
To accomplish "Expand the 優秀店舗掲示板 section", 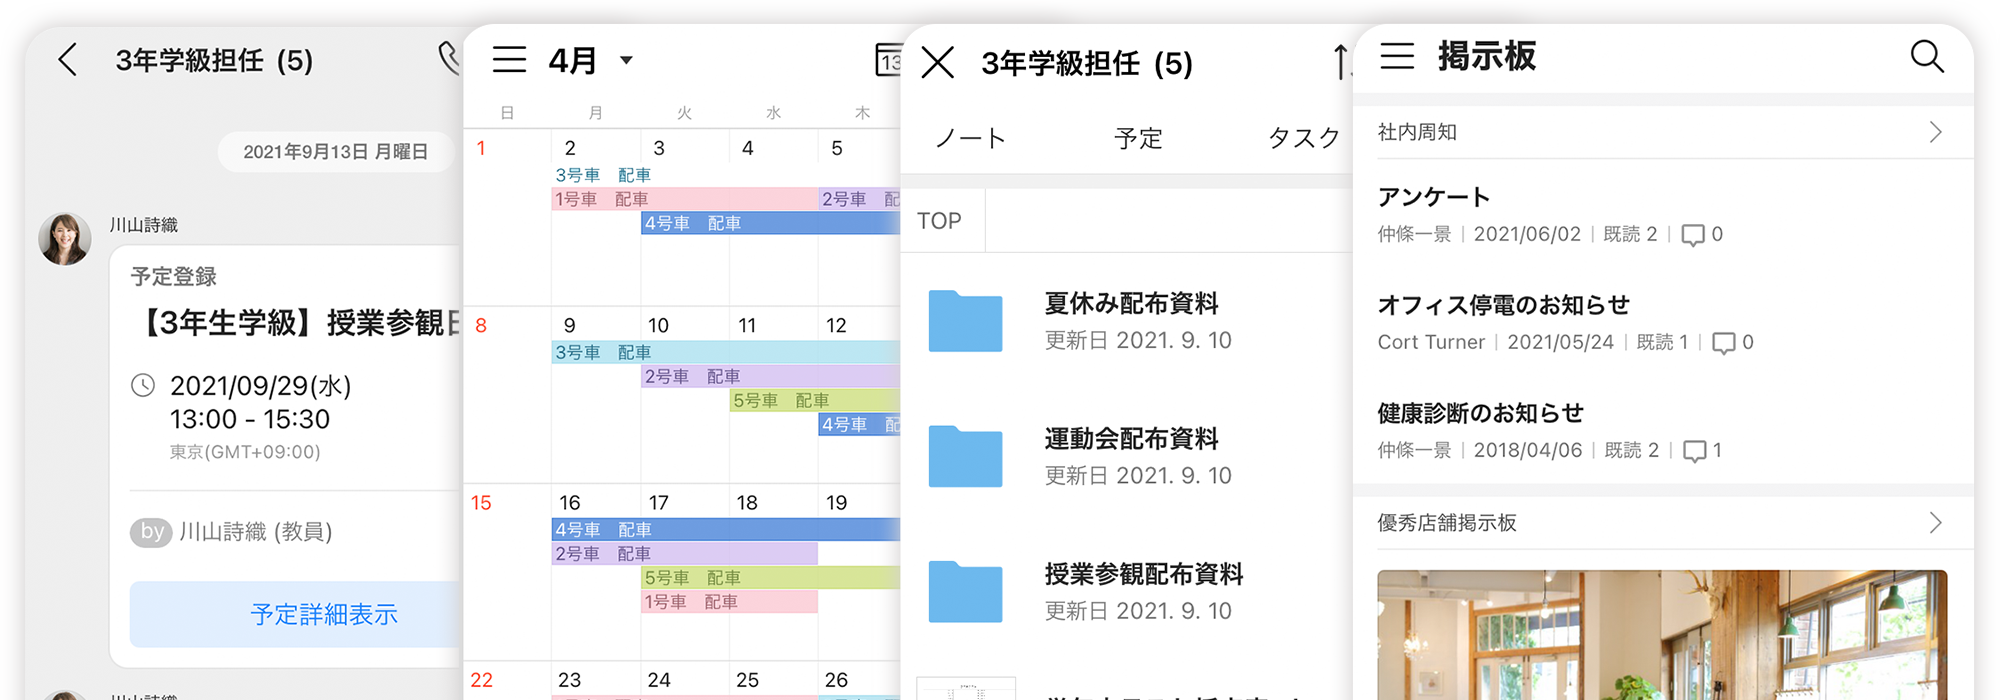I will pos(1660,523).
